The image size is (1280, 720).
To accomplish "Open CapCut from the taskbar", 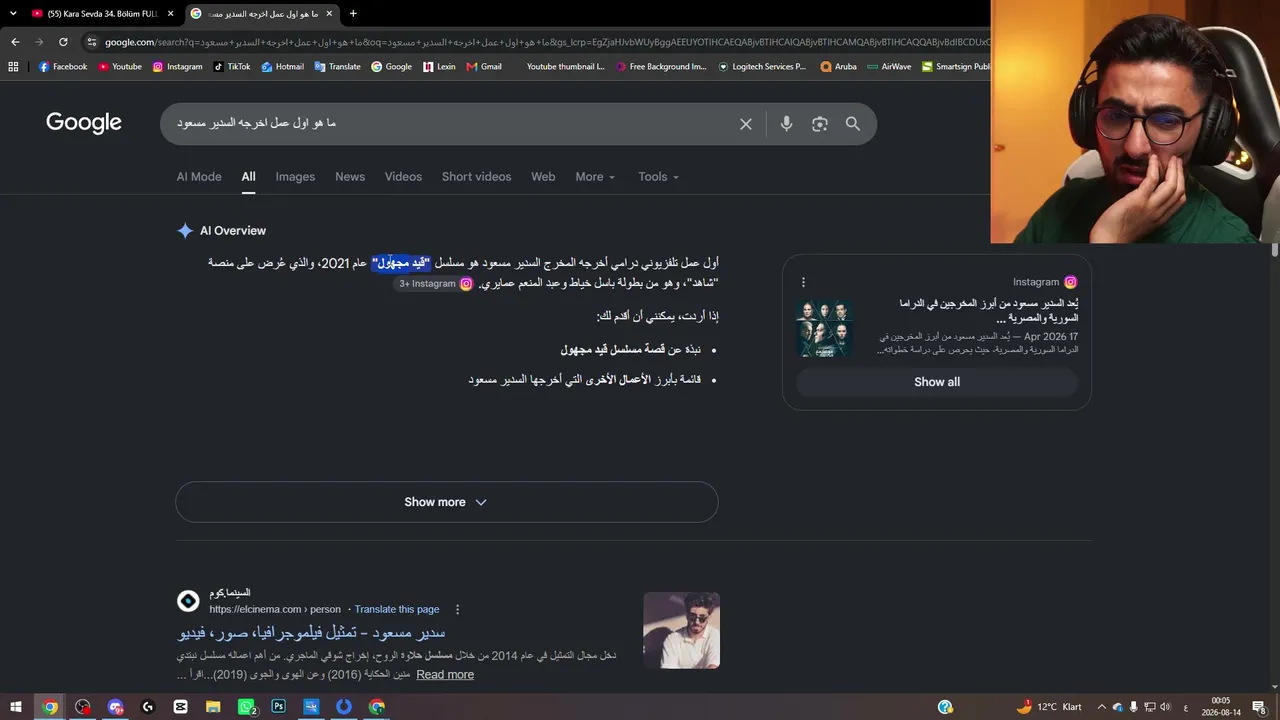I will (x=180, y=707).
